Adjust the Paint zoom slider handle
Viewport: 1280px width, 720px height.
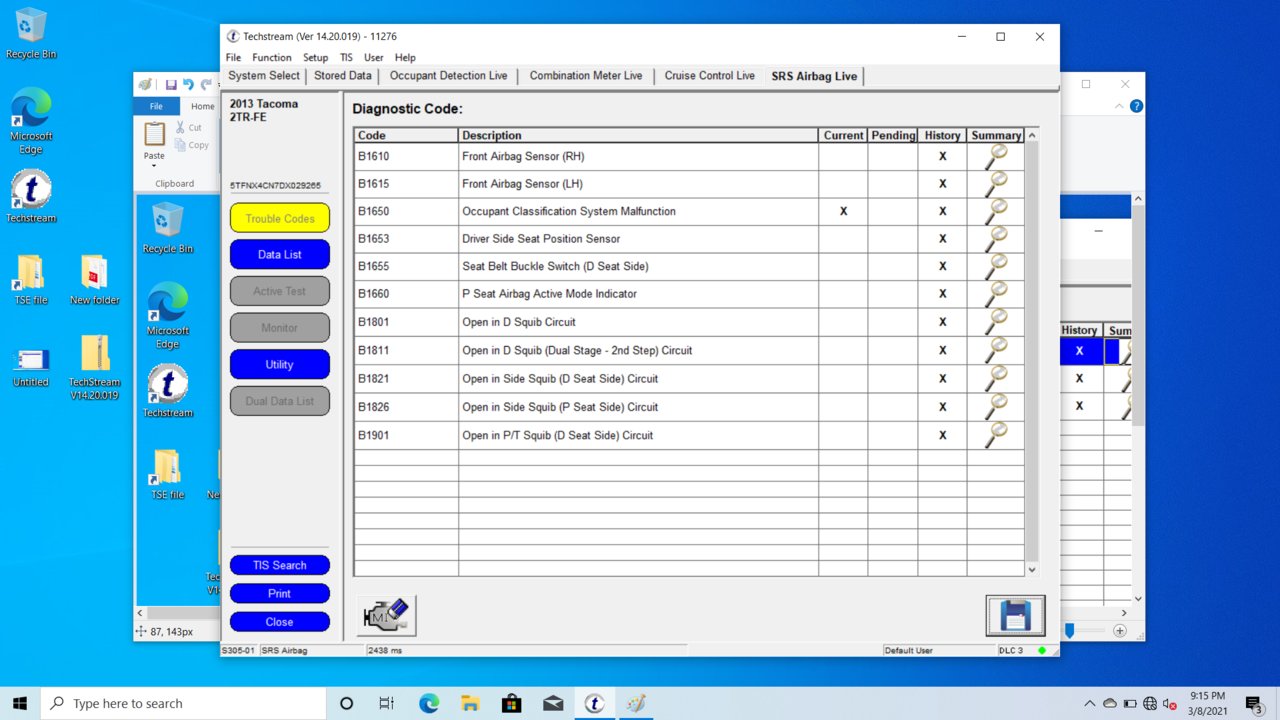pos(1069,631)
